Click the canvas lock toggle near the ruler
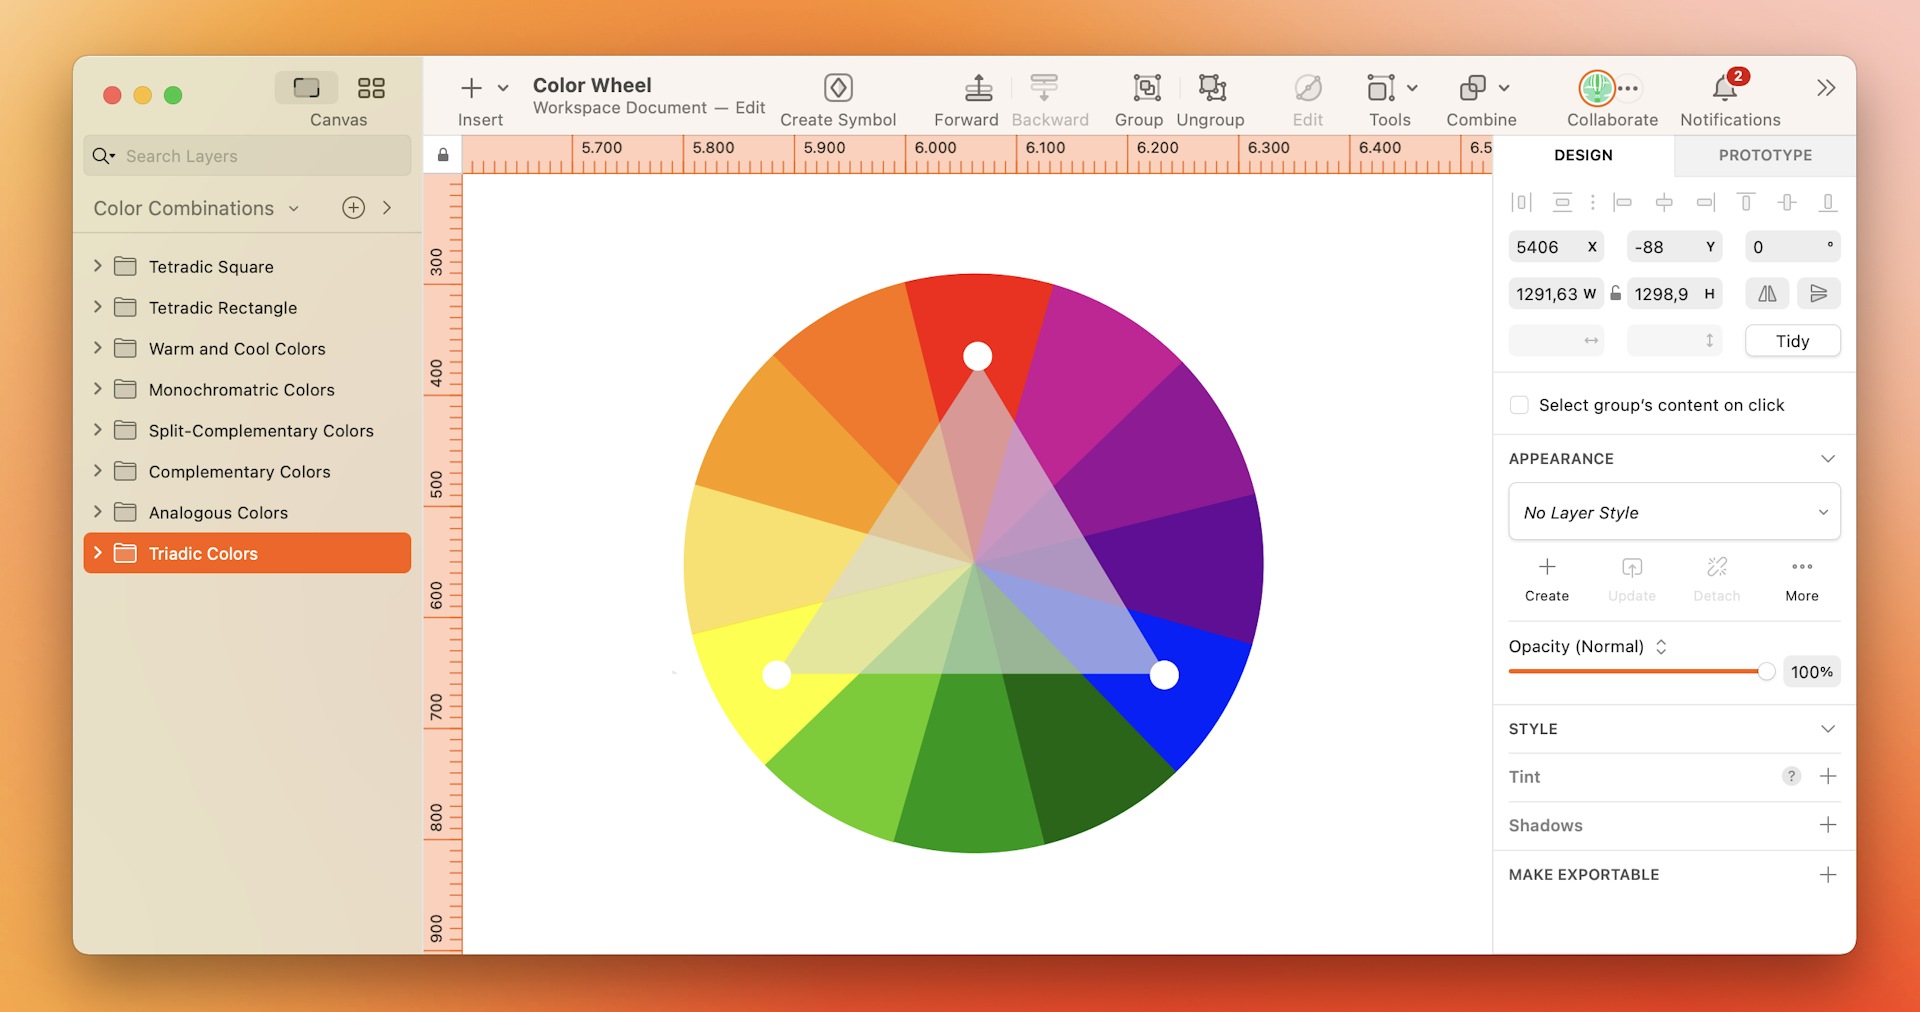The image size is (1920, 1012). click(442, 154)
